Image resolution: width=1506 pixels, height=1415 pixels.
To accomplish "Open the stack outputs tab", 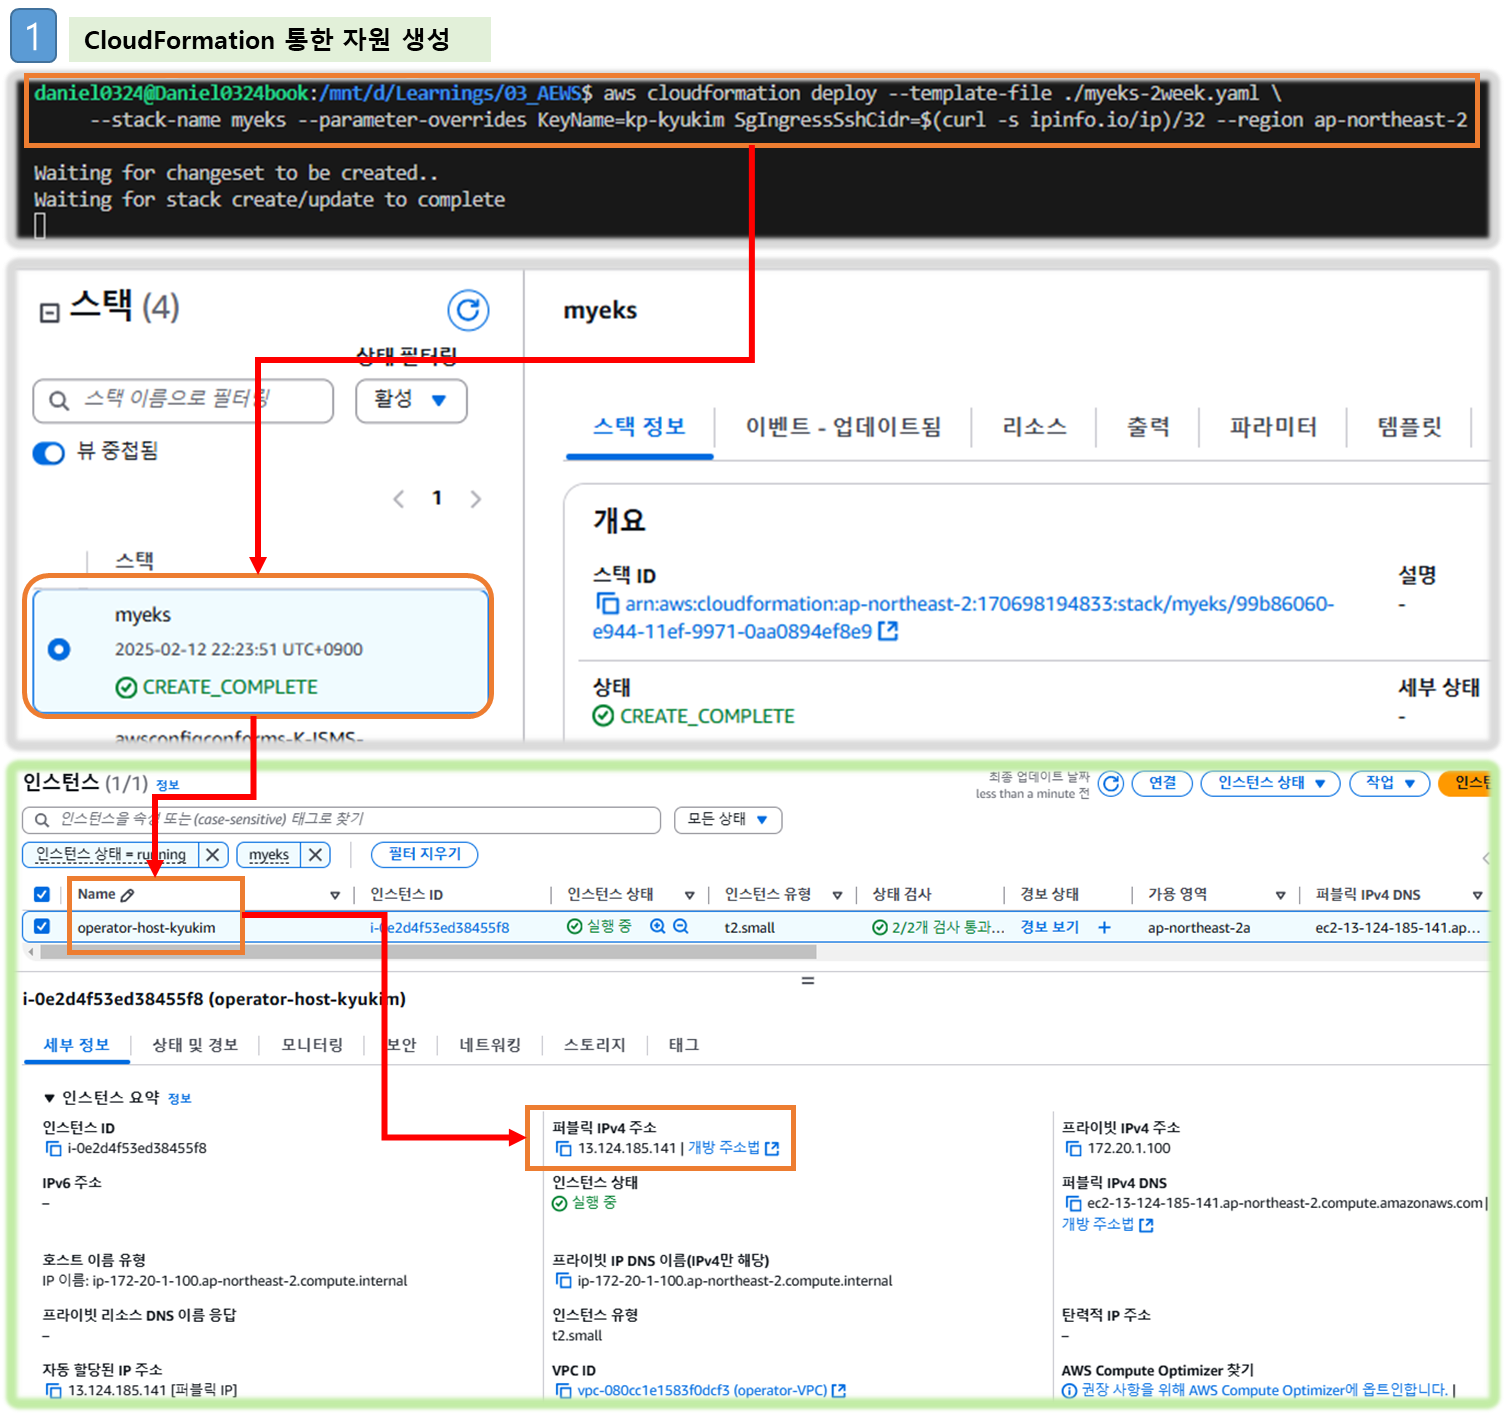I will click(x=1148, y=427).
